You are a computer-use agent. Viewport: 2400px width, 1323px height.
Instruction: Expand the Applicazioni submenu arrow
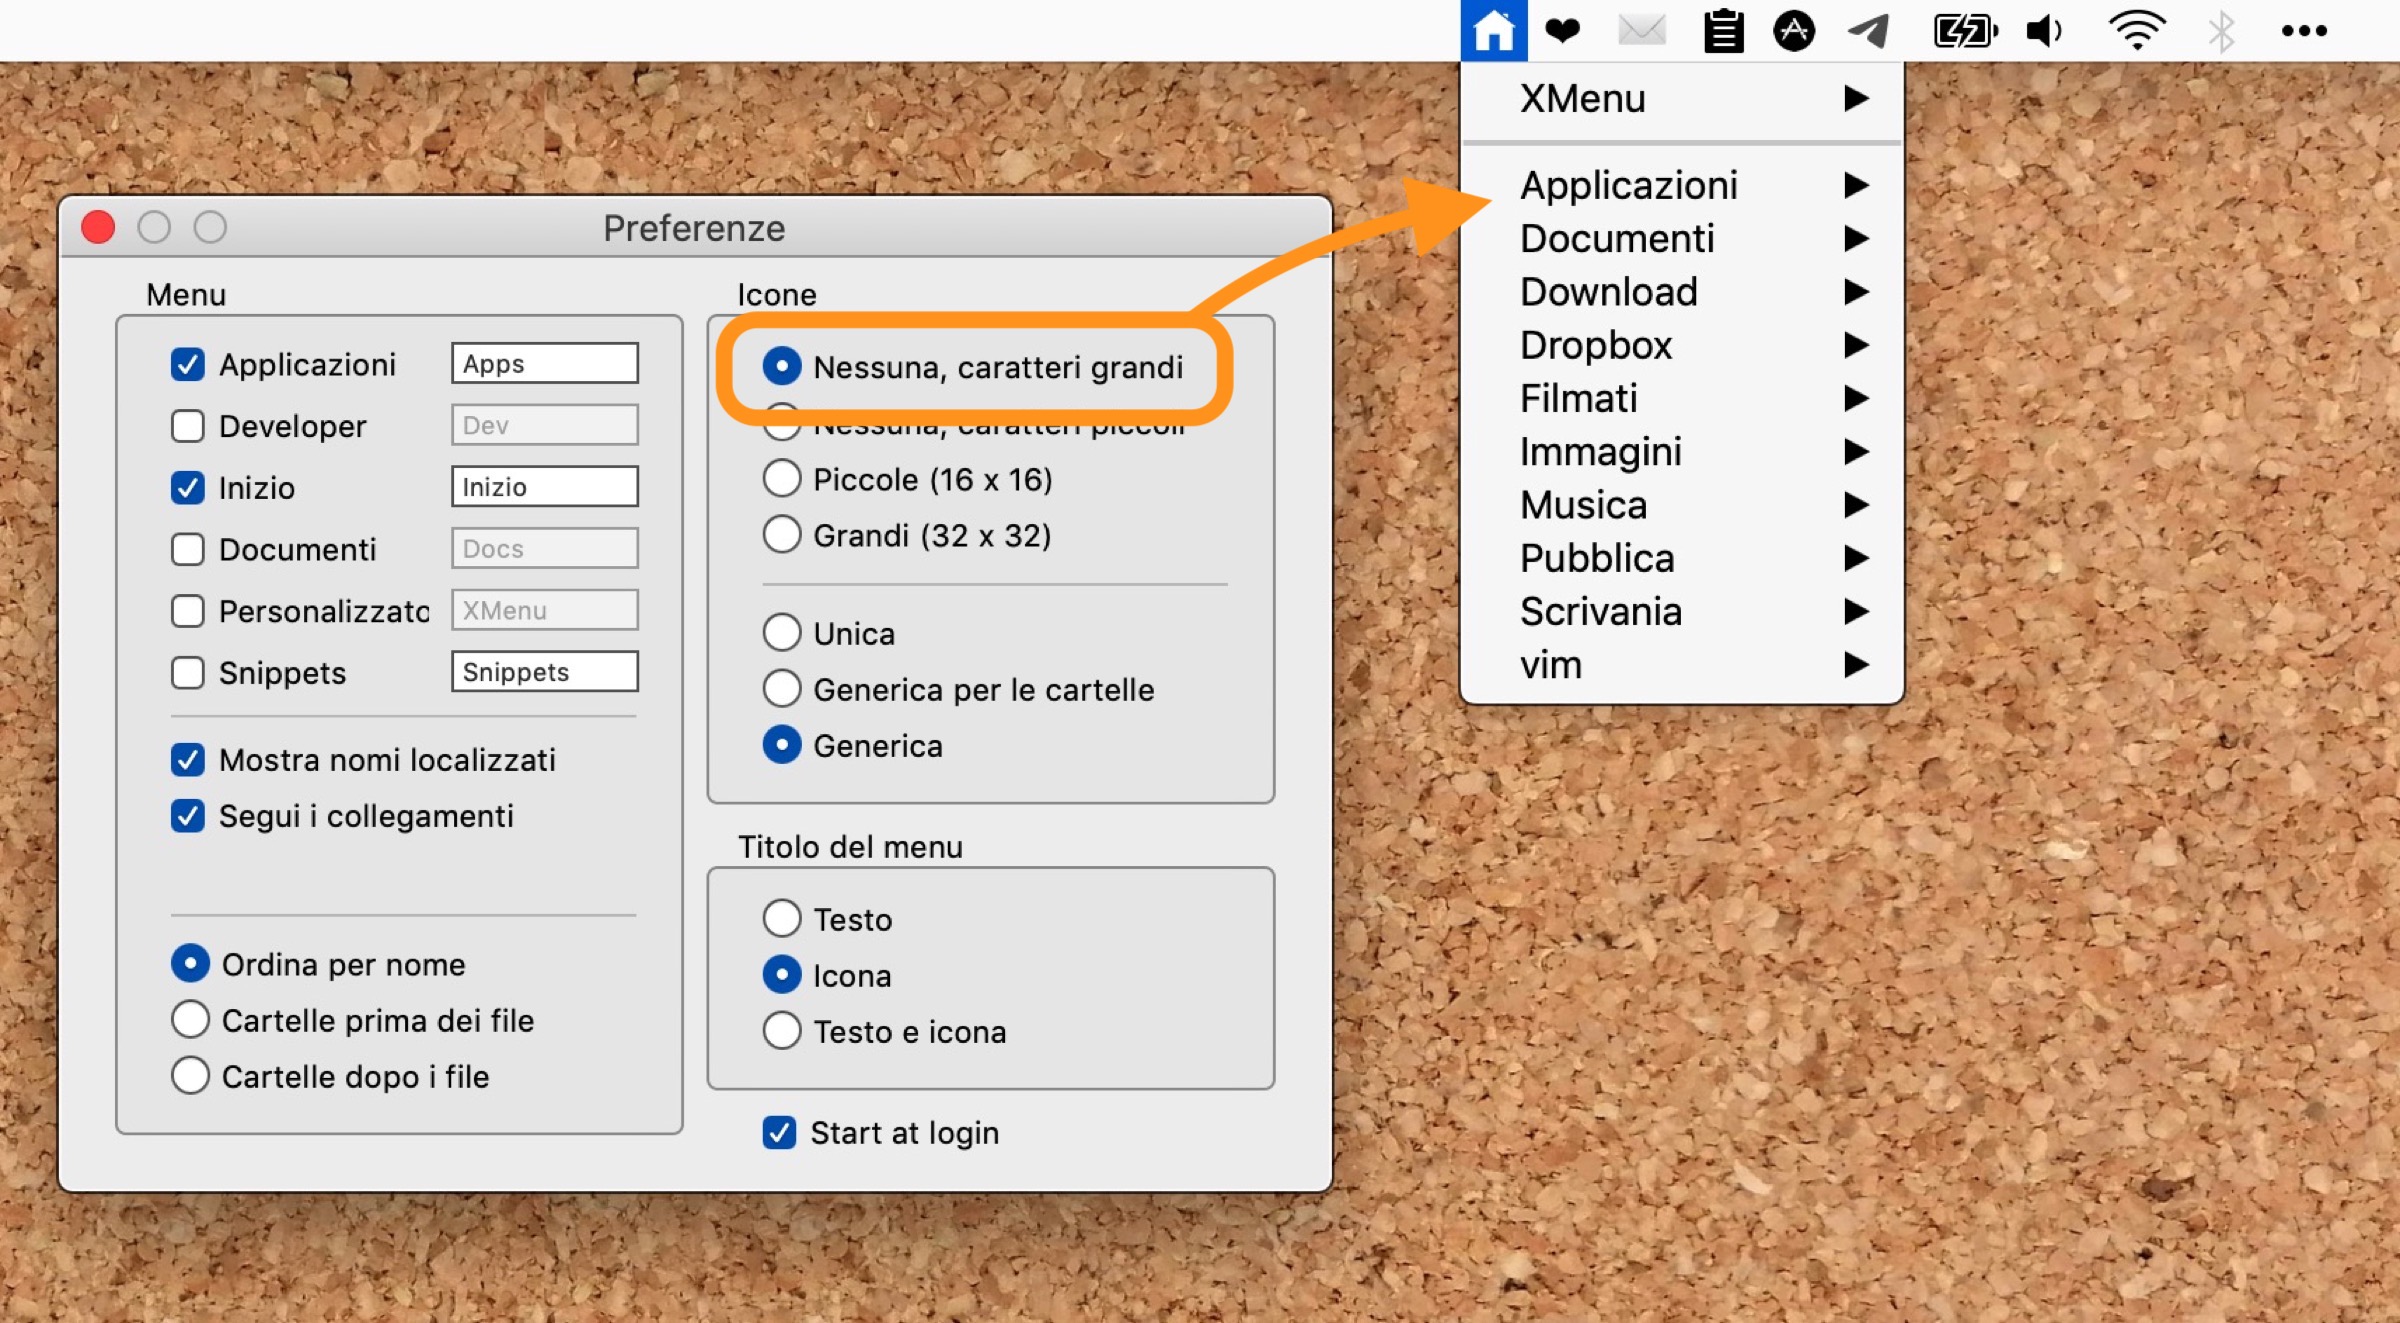pyautogui.click(x=1856, y=185)
